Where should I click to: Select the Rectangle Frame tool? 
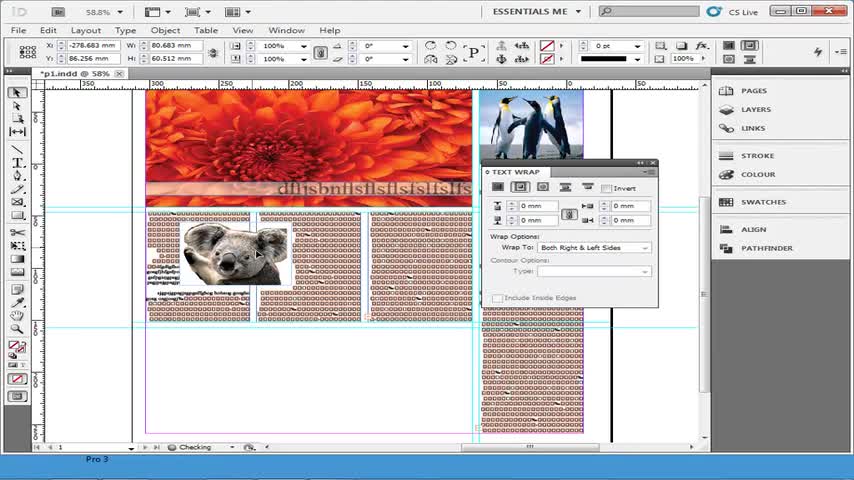[17, 202]
